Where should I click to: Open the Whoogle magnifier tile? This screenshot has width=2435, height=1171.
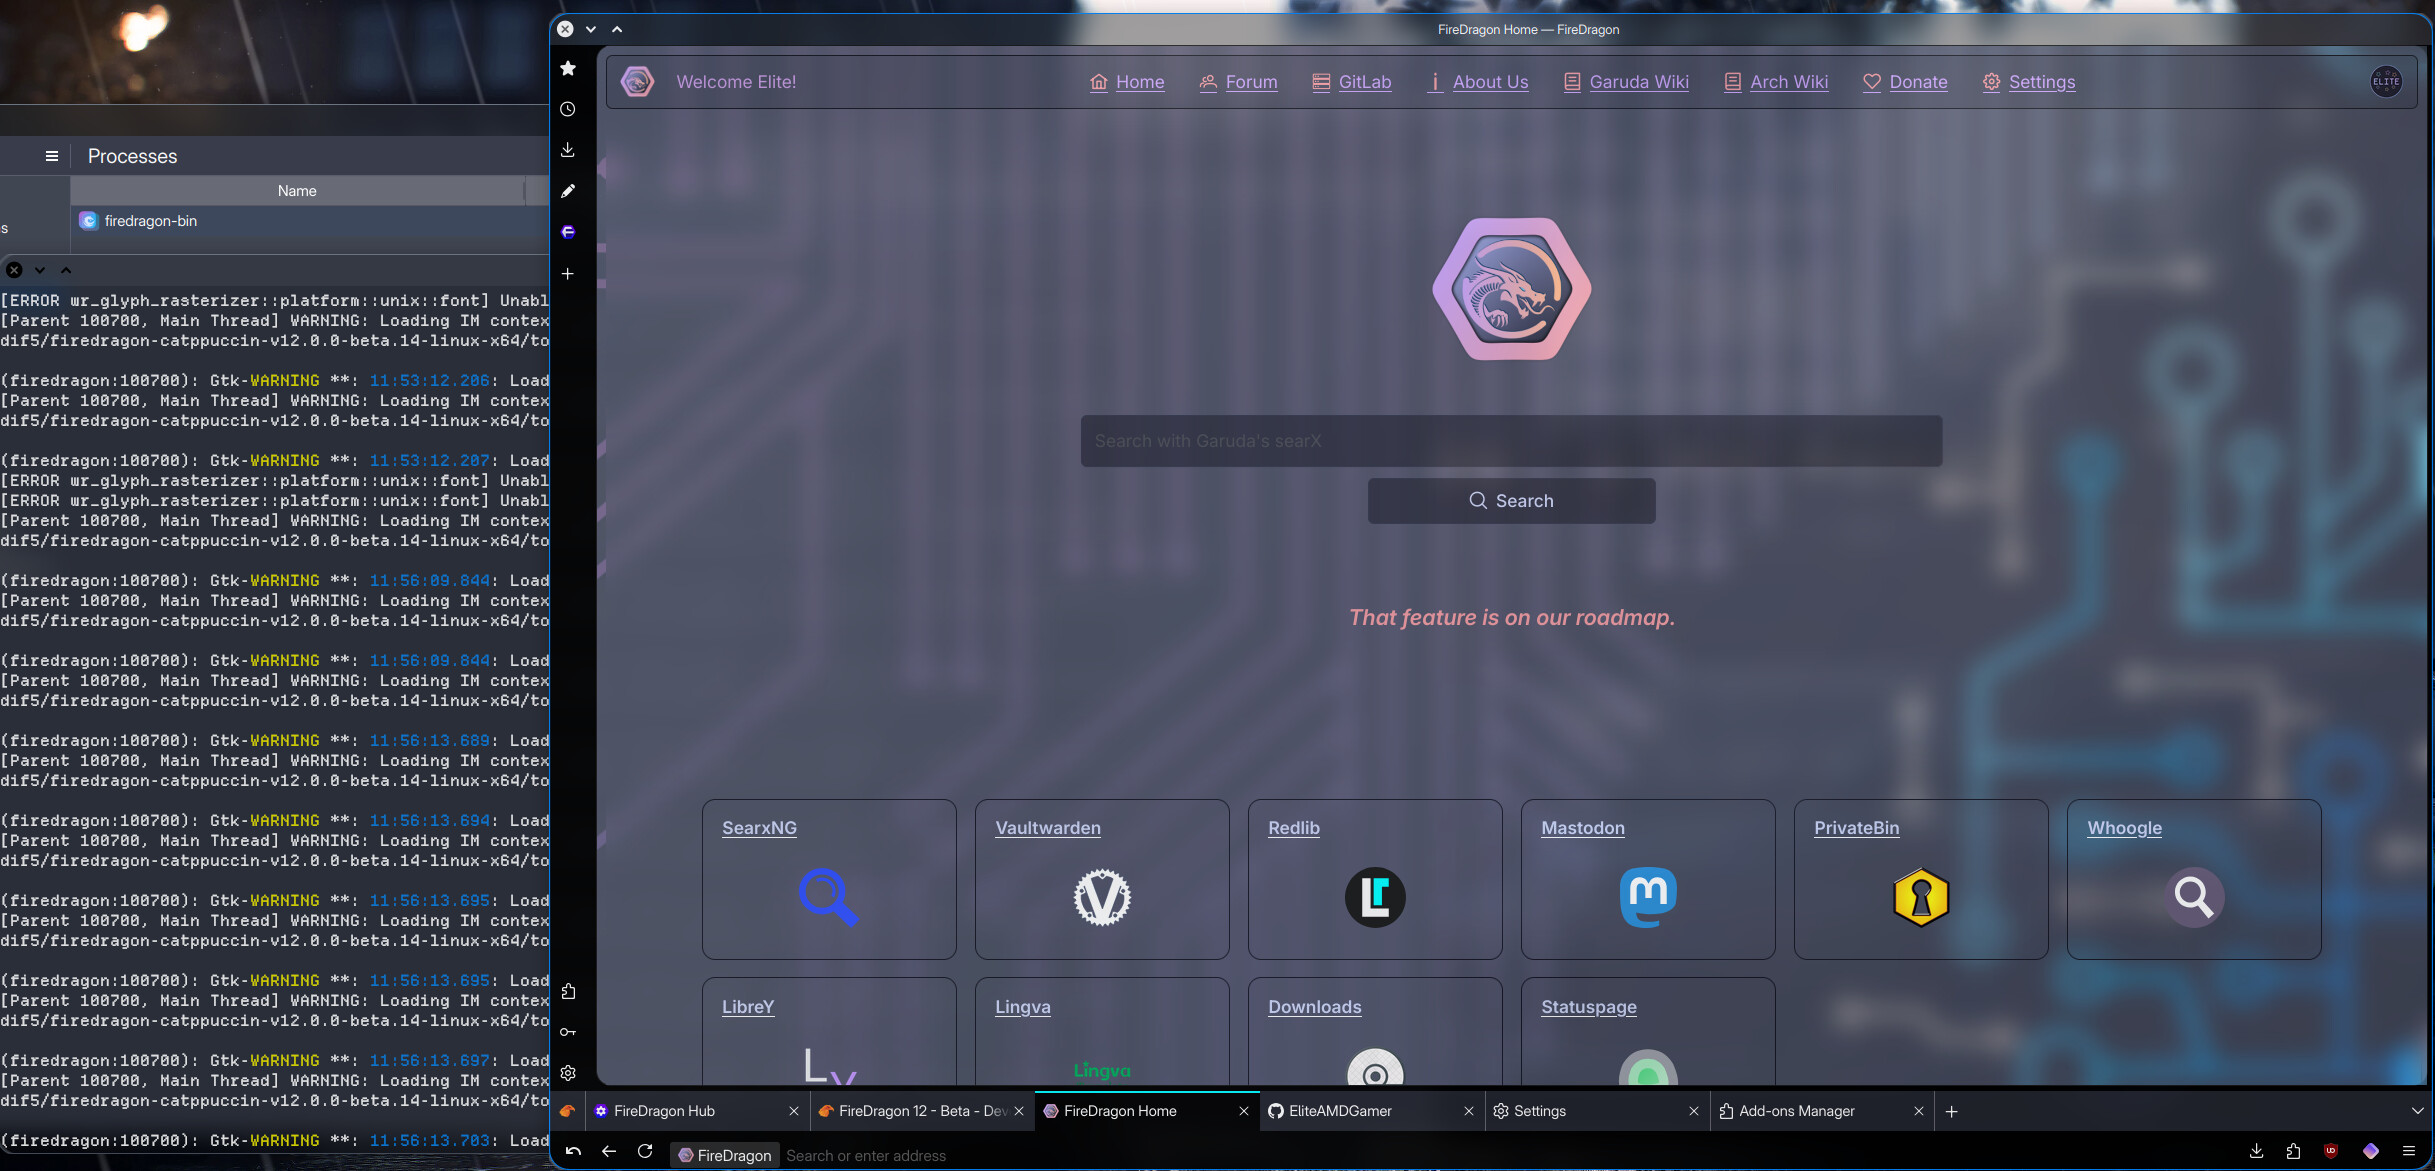tap(2194, 897)
